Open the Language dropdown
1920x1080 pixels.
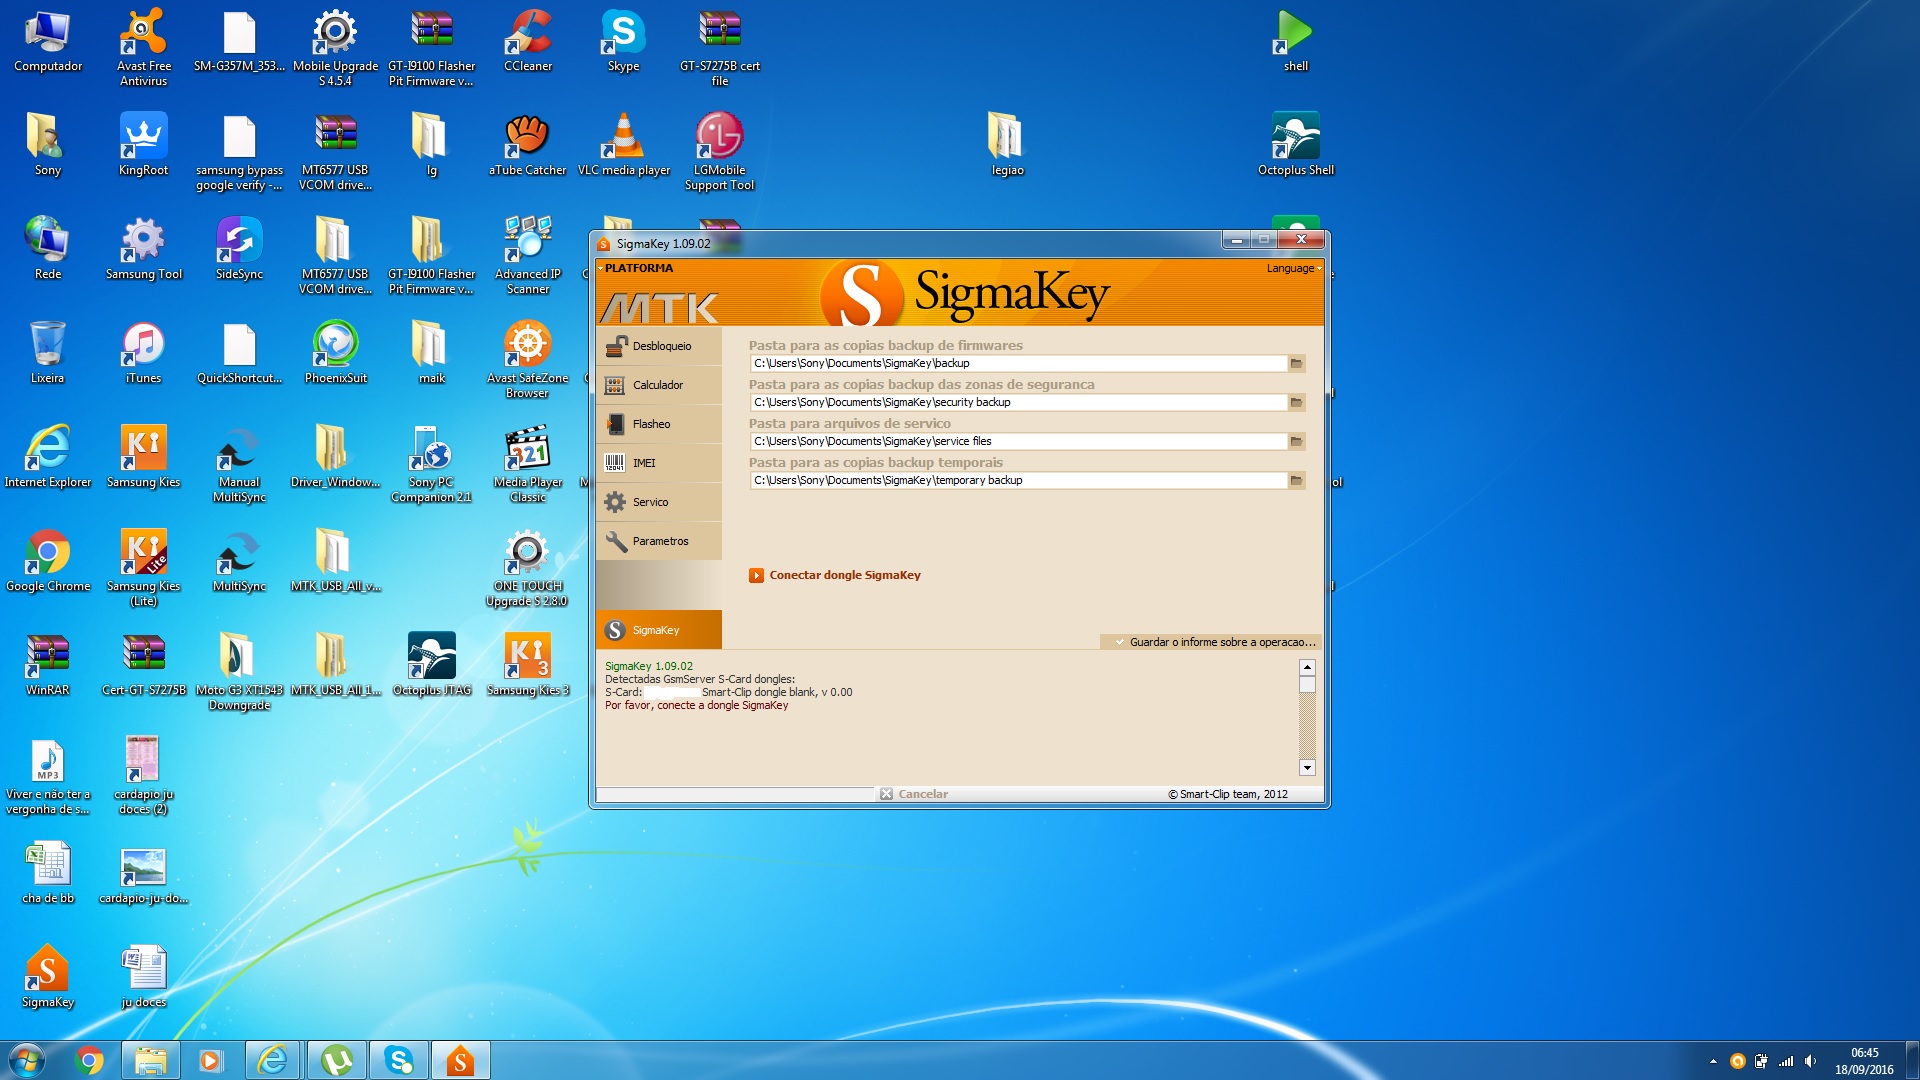click(x=1293, y=268)
